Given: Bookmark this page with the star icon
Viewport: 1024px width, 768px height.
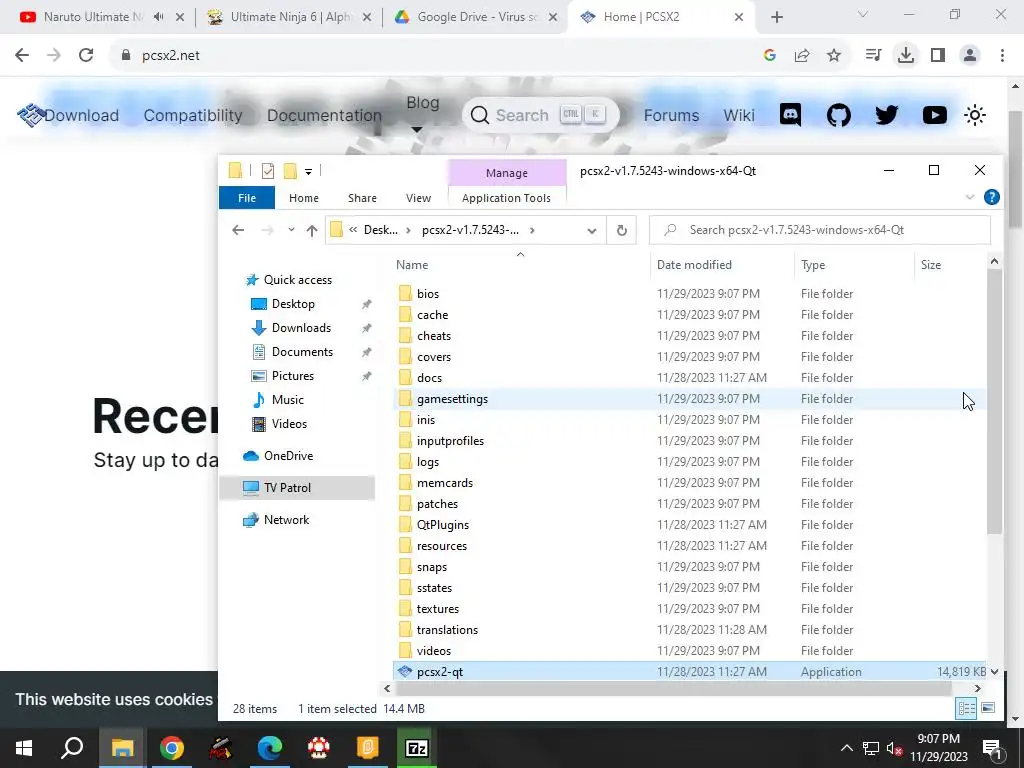Looking at the screenshot, I should [x=834, y=56].
